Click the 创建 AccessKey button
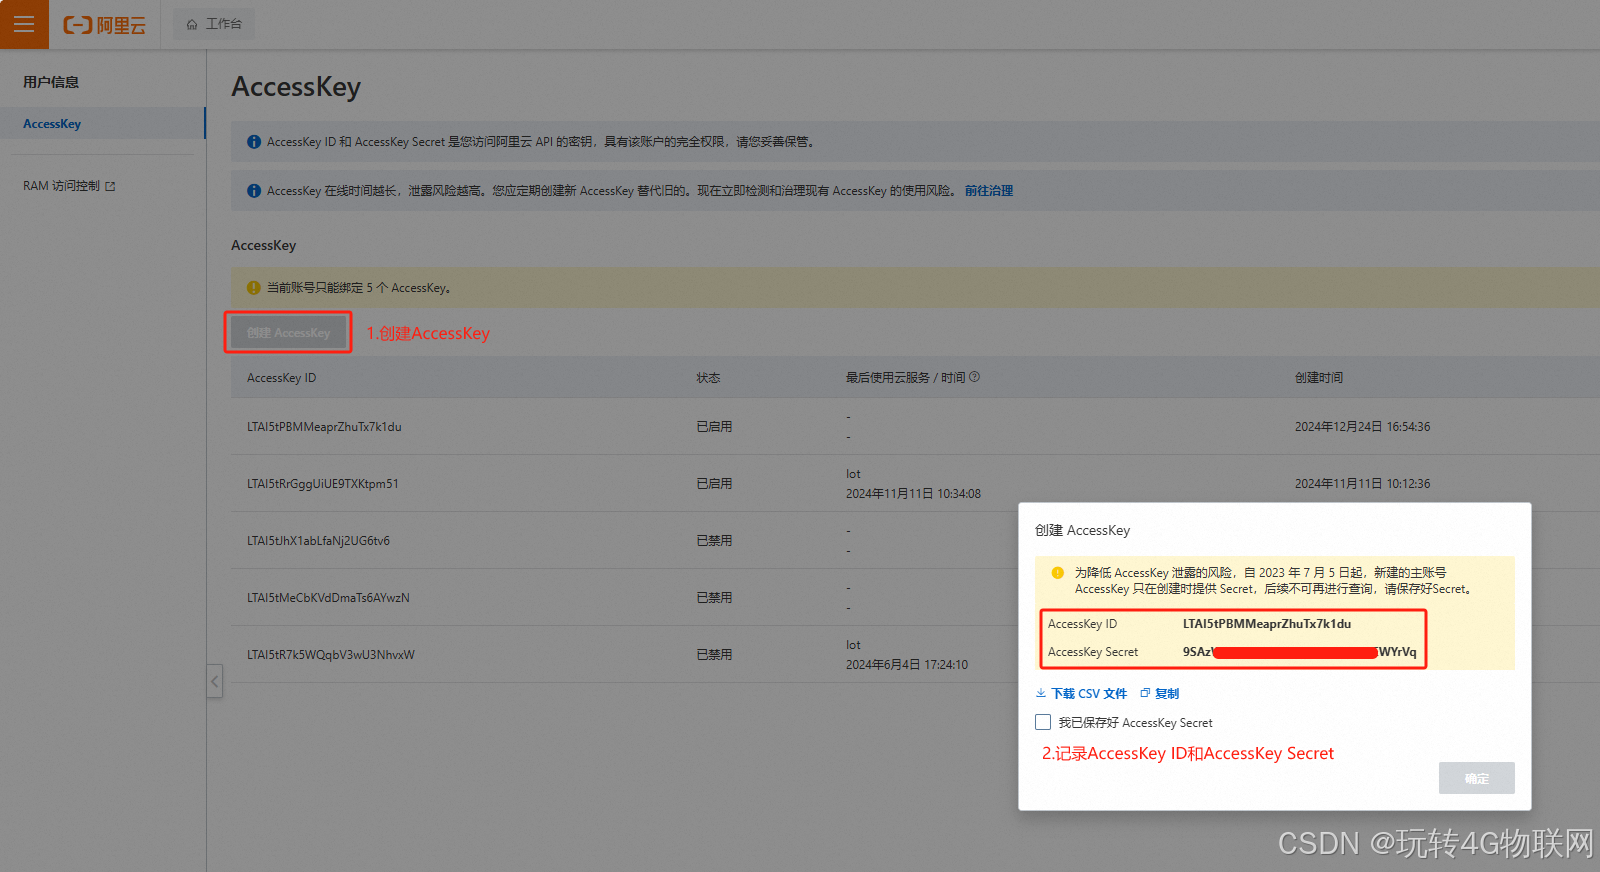Screen dimensions: 1600x872 click(x=288, y=333)
